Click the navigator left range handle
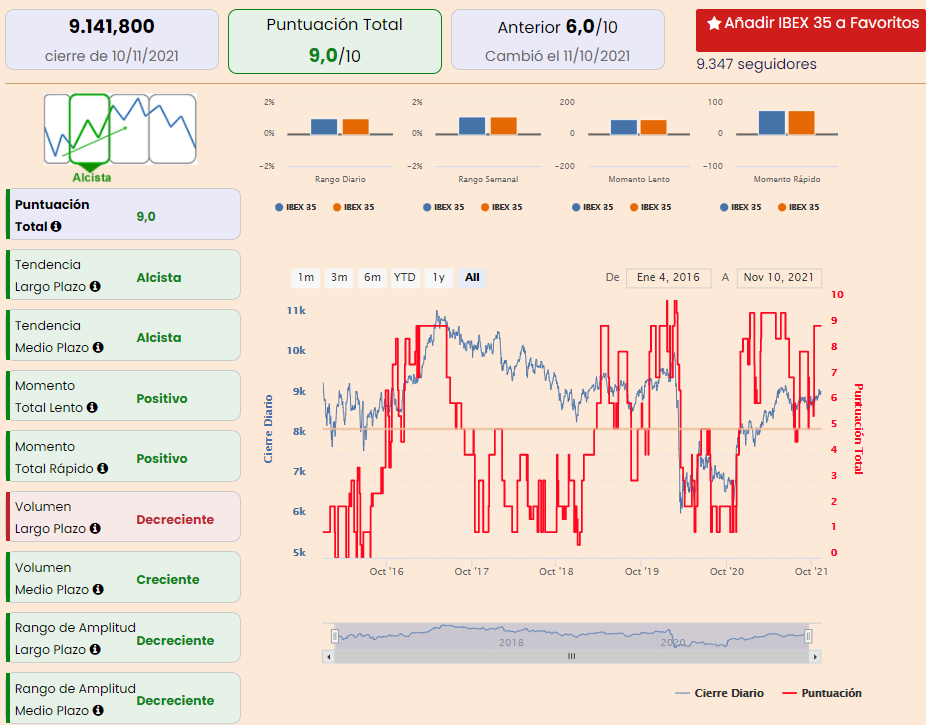 pos(336,636)
